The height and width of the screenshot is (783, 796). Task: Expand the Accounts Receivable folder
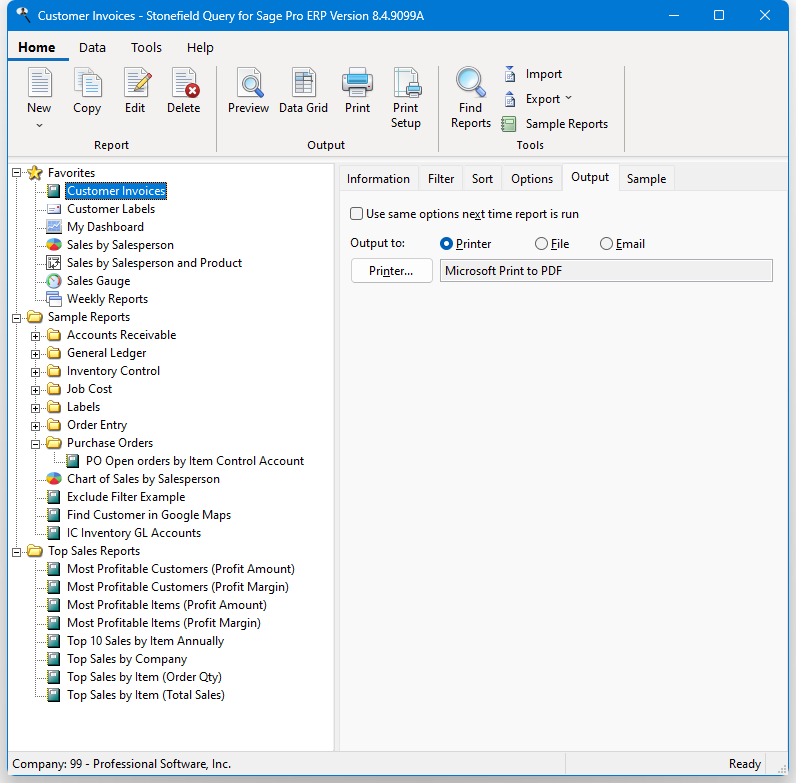[35, 336]
